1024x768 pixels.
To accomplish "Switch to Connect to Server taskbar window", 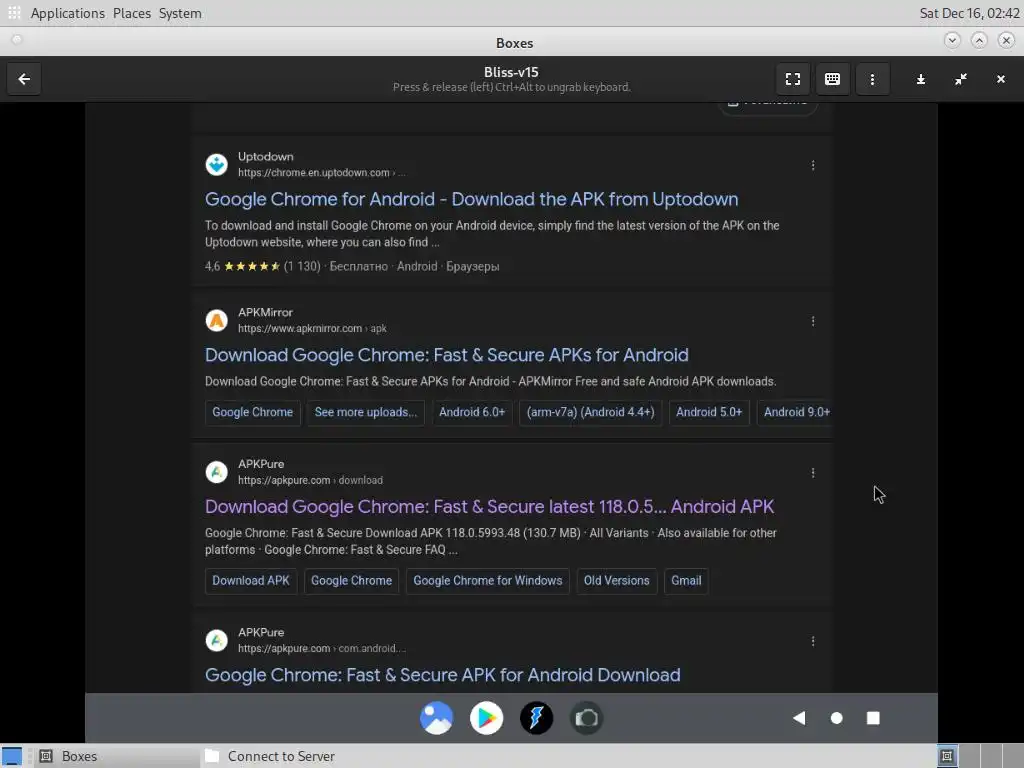I will coord(281,756).
